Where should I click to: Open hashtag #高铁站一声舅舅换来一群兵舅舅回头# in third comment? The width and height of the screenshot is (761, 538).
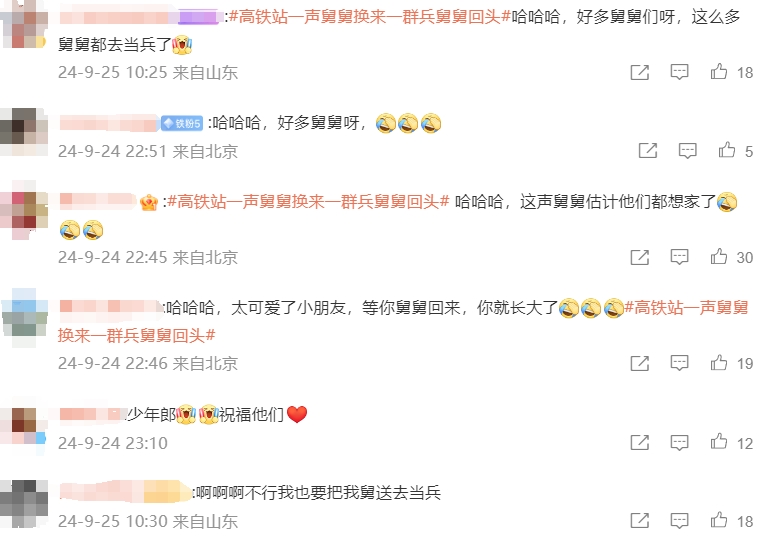pos(308,201)
